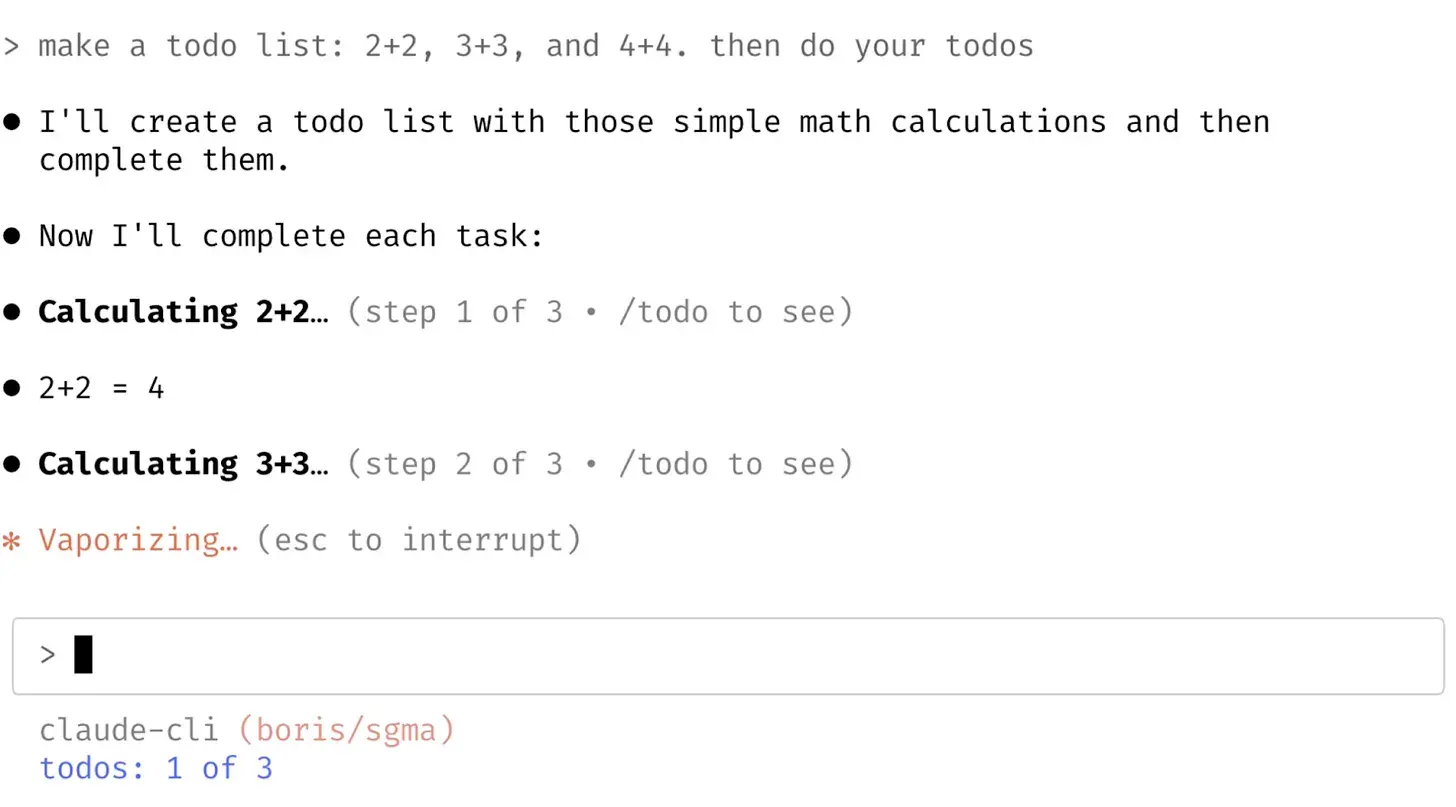The width and height of the screenshot is (1456, 807).
Task: Click the 'claude-cli' label in the status line
Action: click(129, 730)
